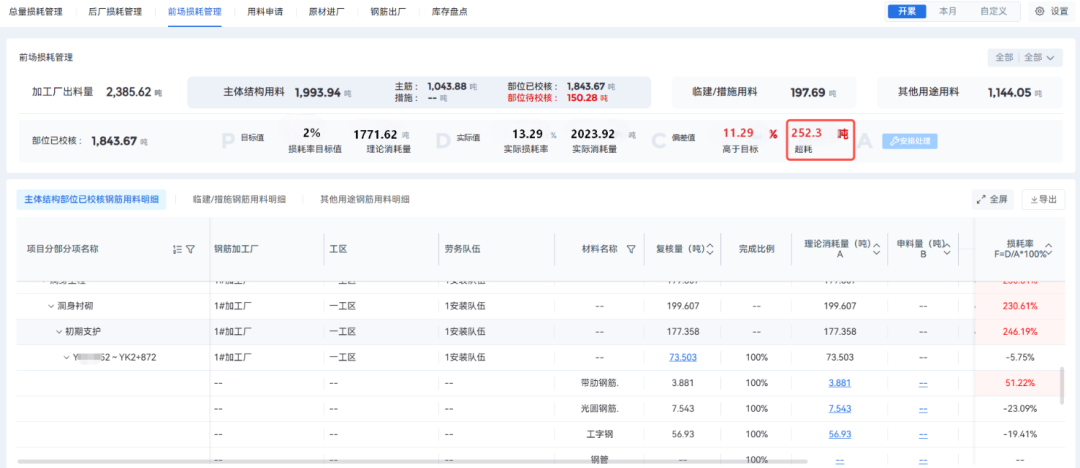Click the 主体结构用料 1,993.94 summary card
The image size is (1080, 468).
click(419, 92)
